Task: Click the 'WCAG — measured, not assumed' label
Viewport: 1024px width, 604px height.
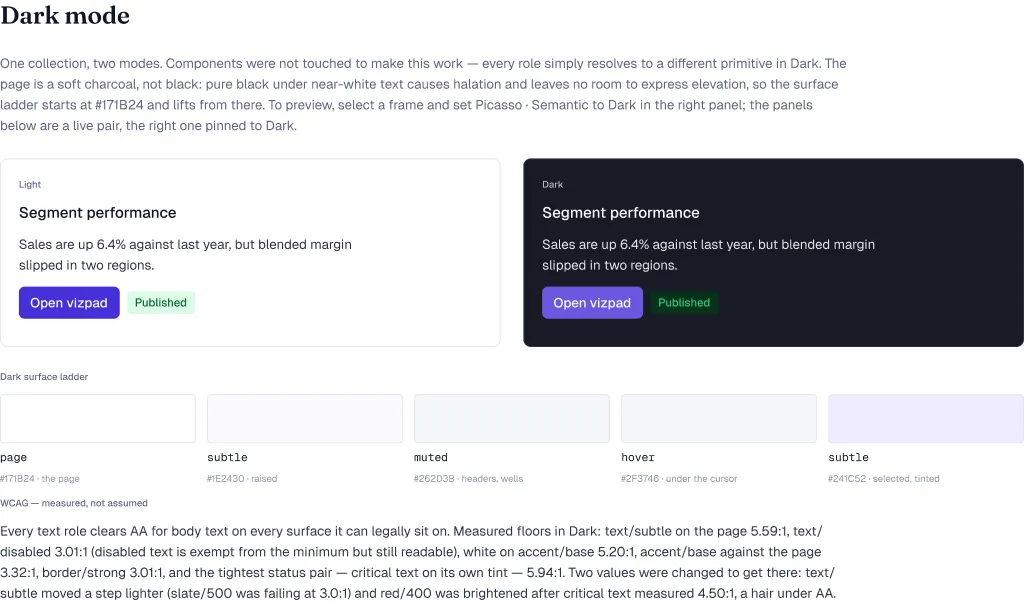Action: (74, 503)
